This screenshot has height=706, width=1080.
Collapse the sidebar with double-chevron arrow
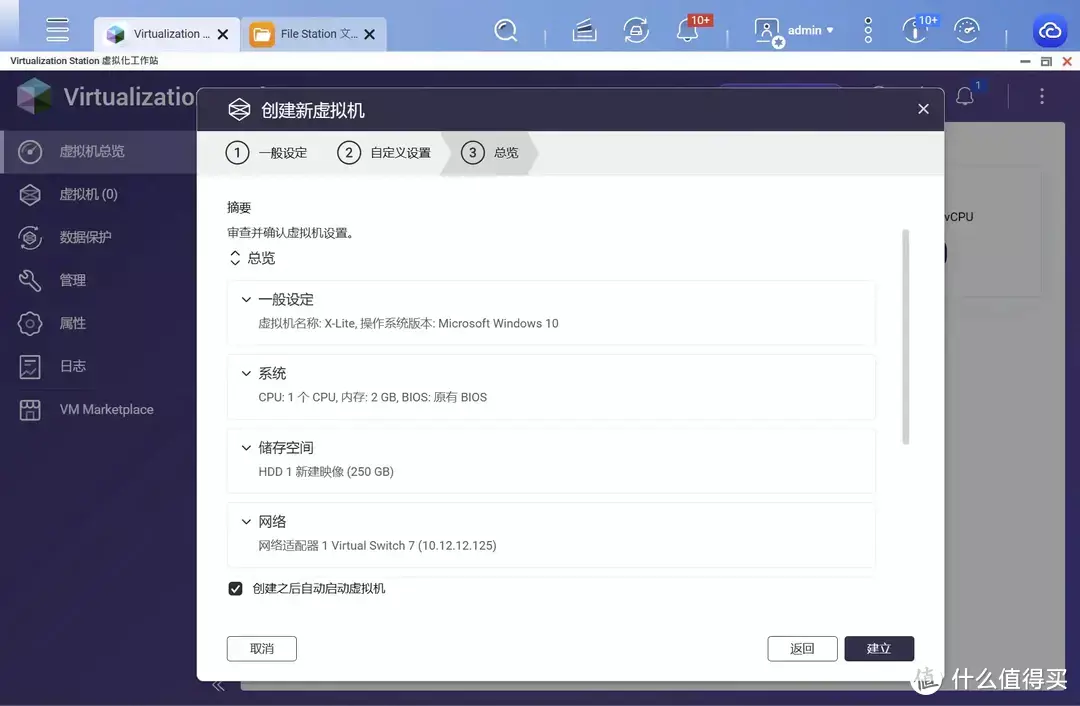point(218,686)
